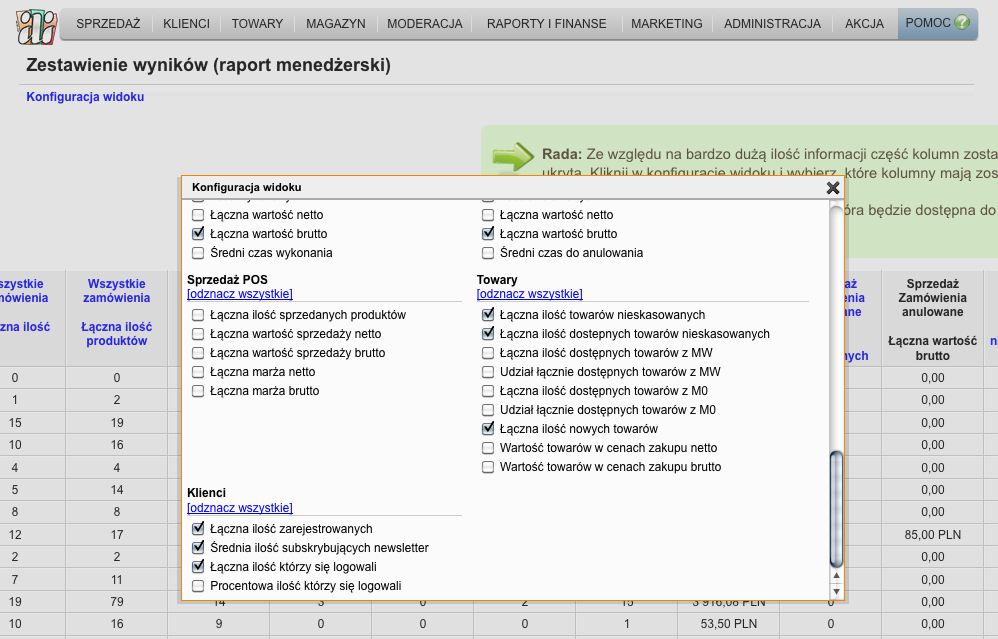
Task: Enable Wartość towarów w cenach zakupu brutto
Action: pos(488,468)
